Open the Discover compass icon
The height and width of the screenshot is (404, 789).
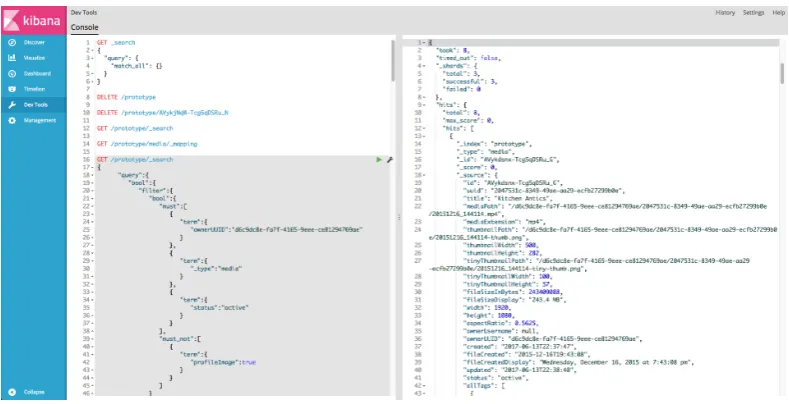(x=13, y=43)
